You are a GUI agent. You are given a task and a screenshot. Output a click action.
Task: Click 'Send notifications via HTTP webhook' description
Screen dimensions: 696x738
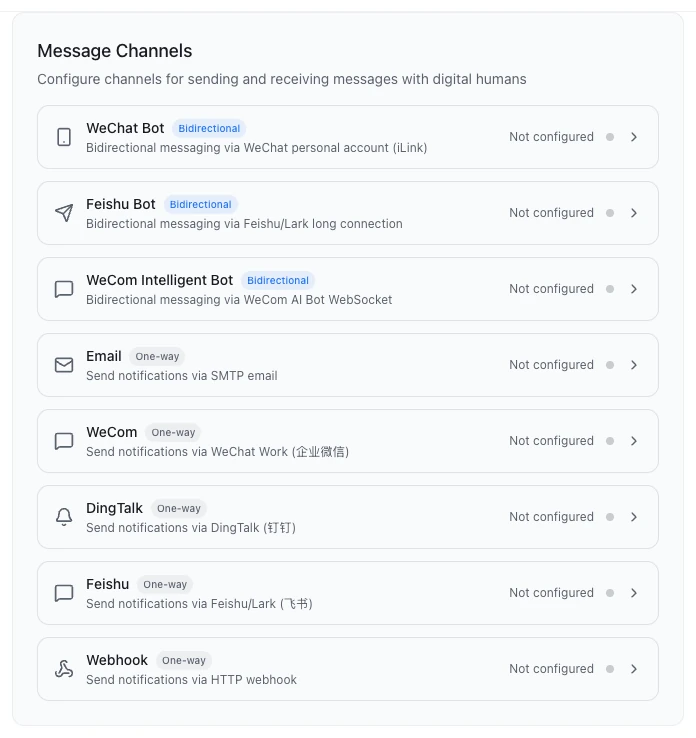click(x=192, y=680)
